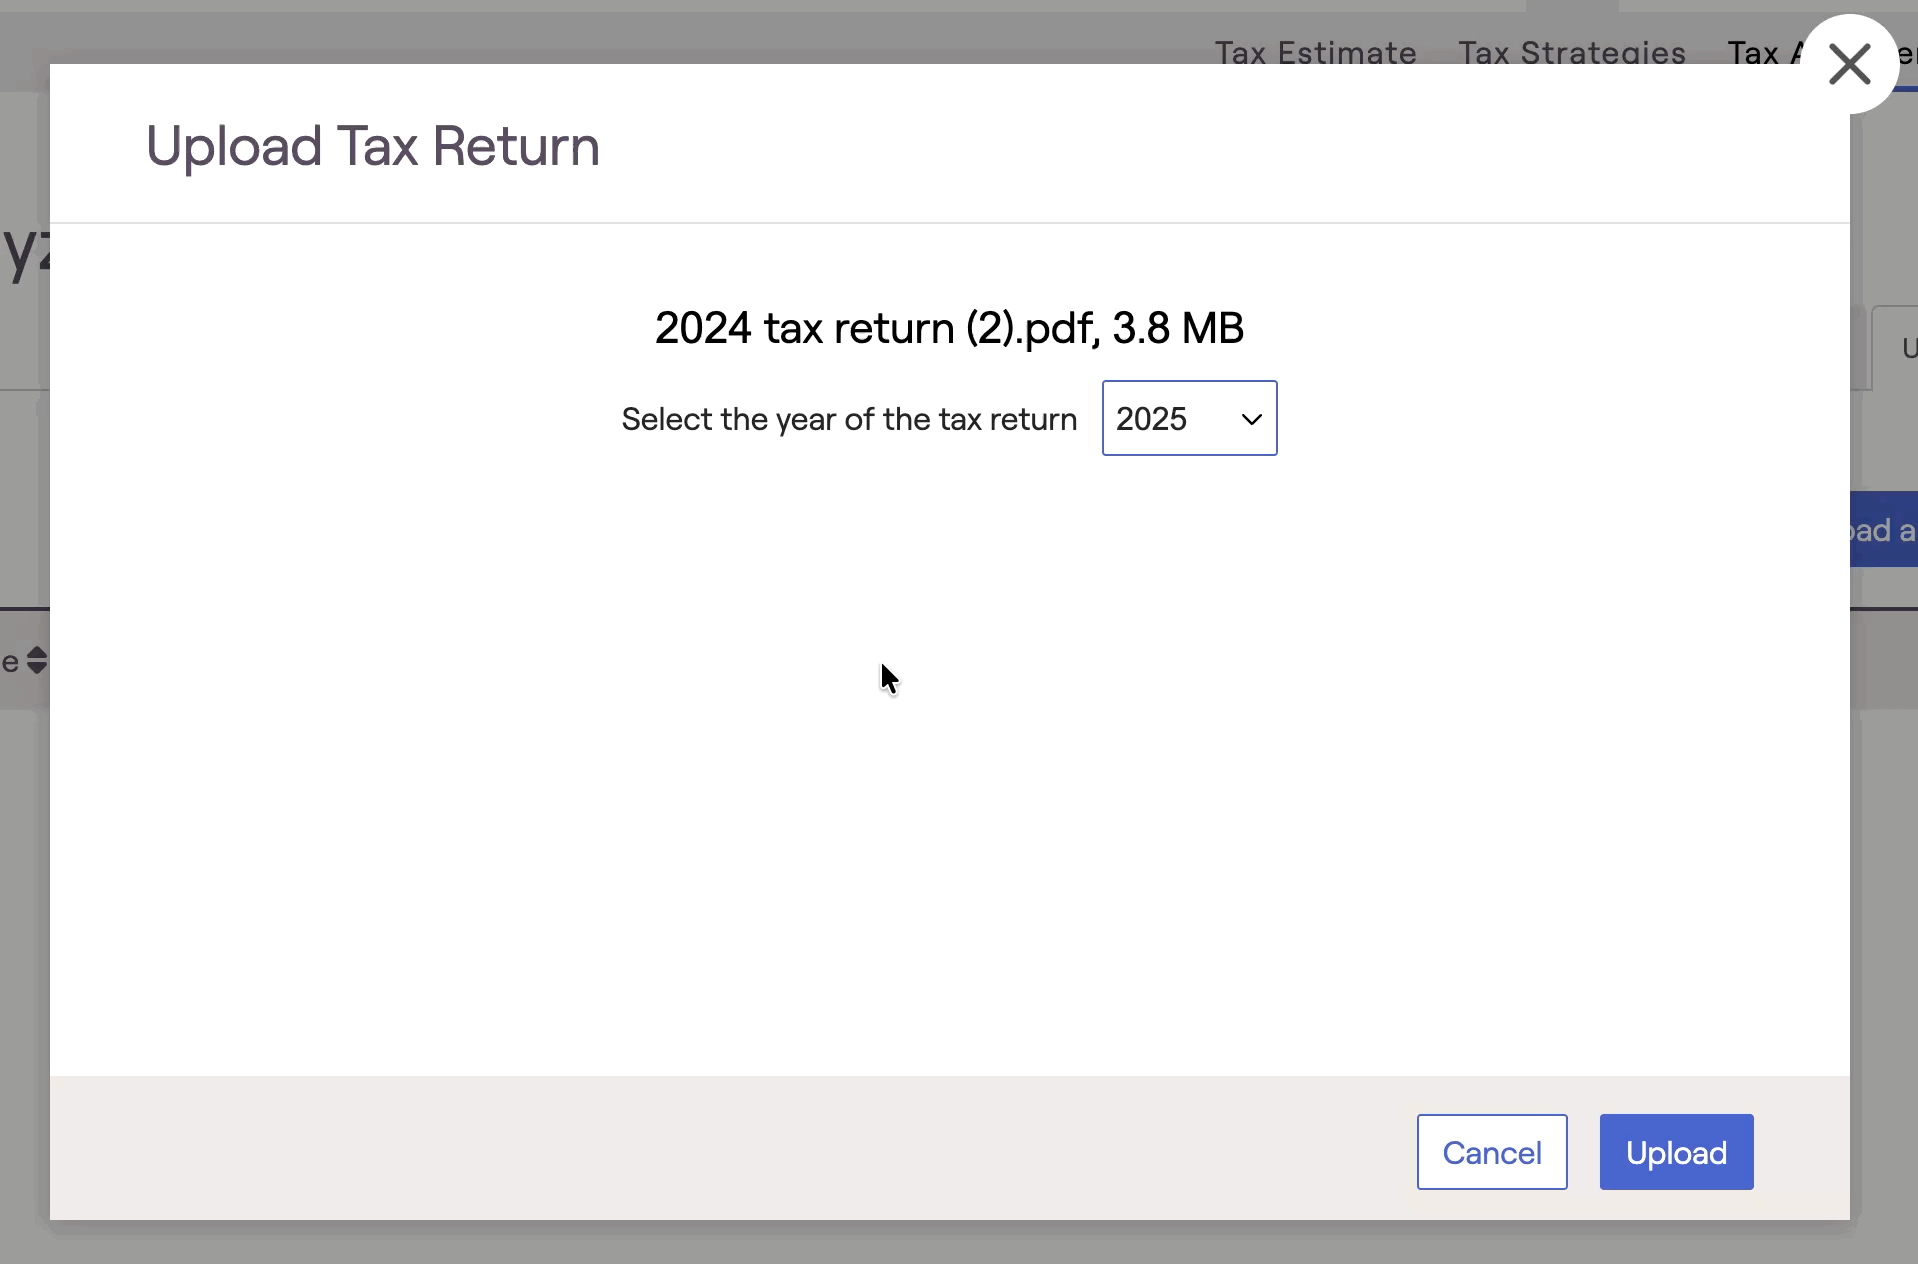Click the selected 2025 value in the year box
Screen dimensions: 1918x1264
[1151, 419]
